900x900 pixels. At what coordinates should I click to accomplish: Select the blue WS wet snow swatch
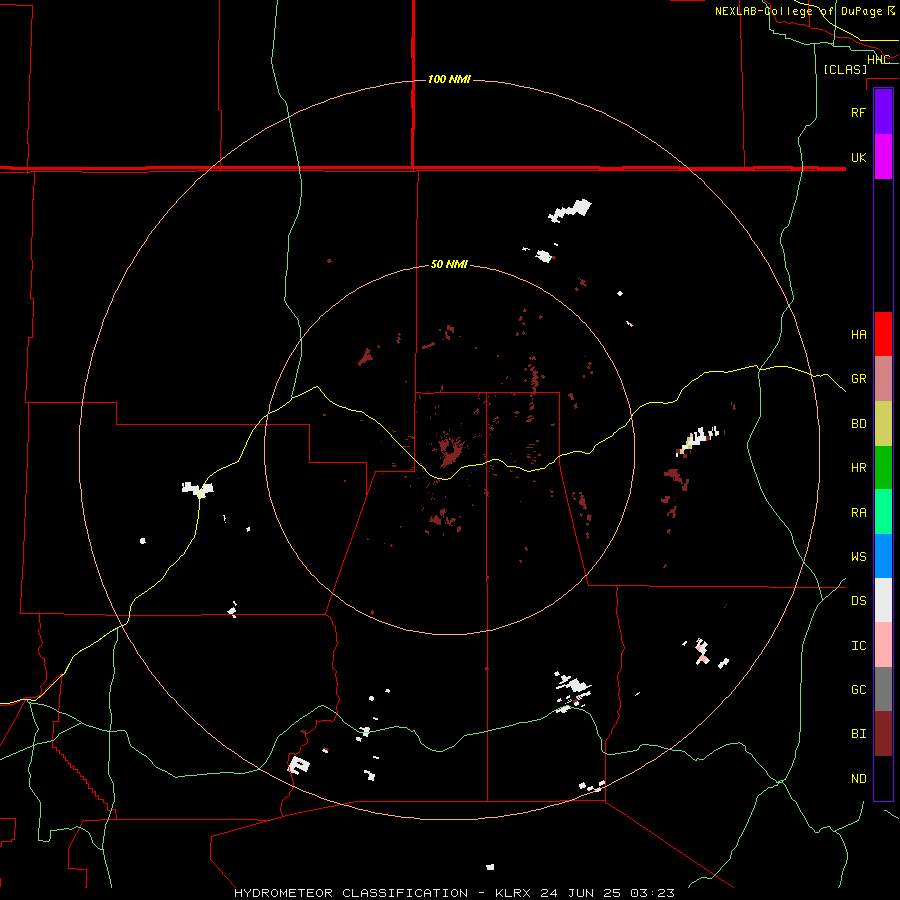click(x=883, y=556)
